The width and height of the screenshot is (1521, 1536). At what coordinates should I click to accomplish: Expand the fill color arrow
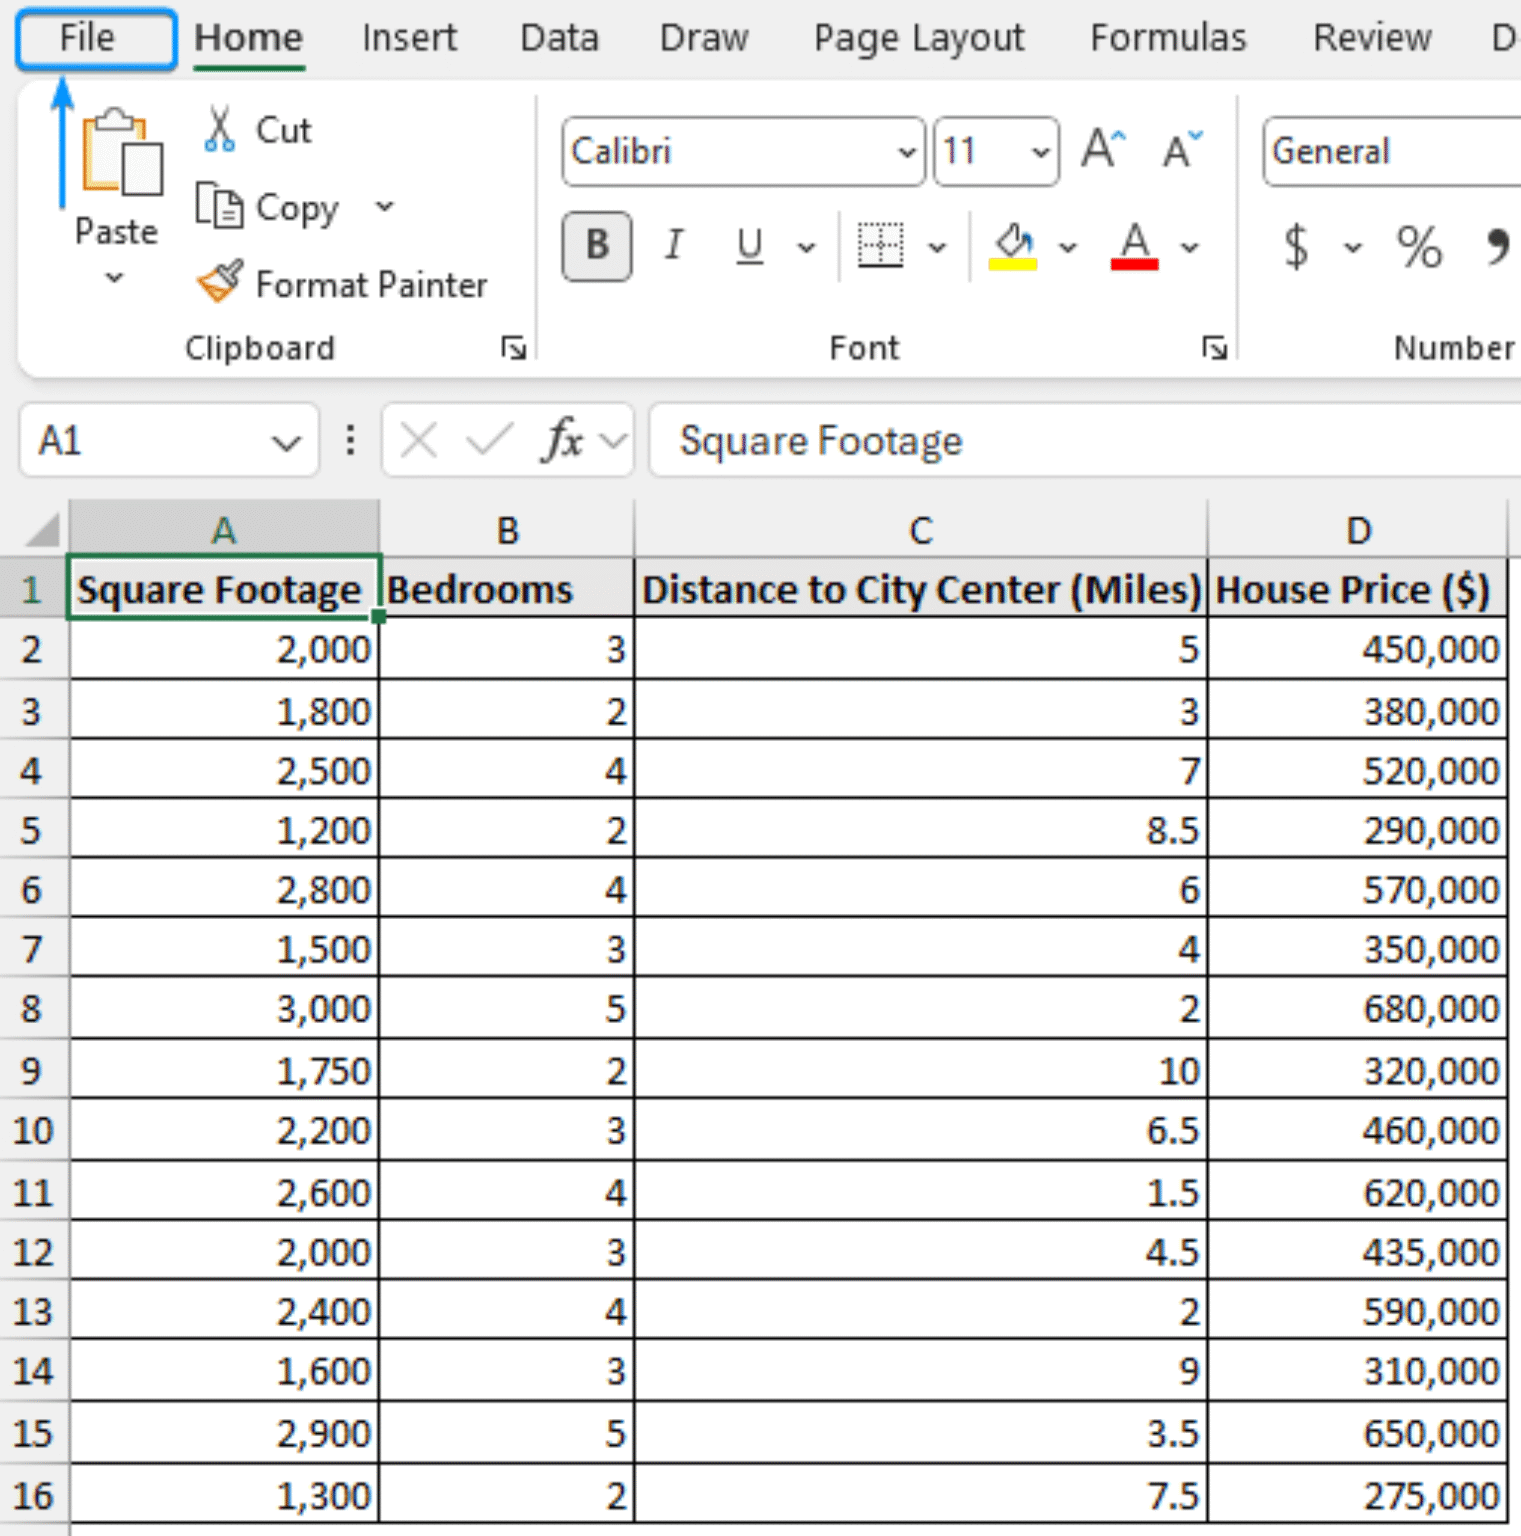(1068, 247)
